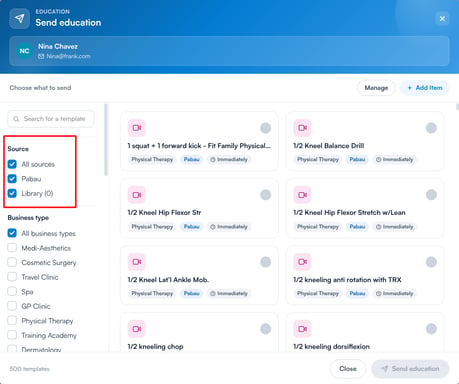Click Physical Therapy tag on 1/2 kneeling anti rotation

[x=318, y=294]
